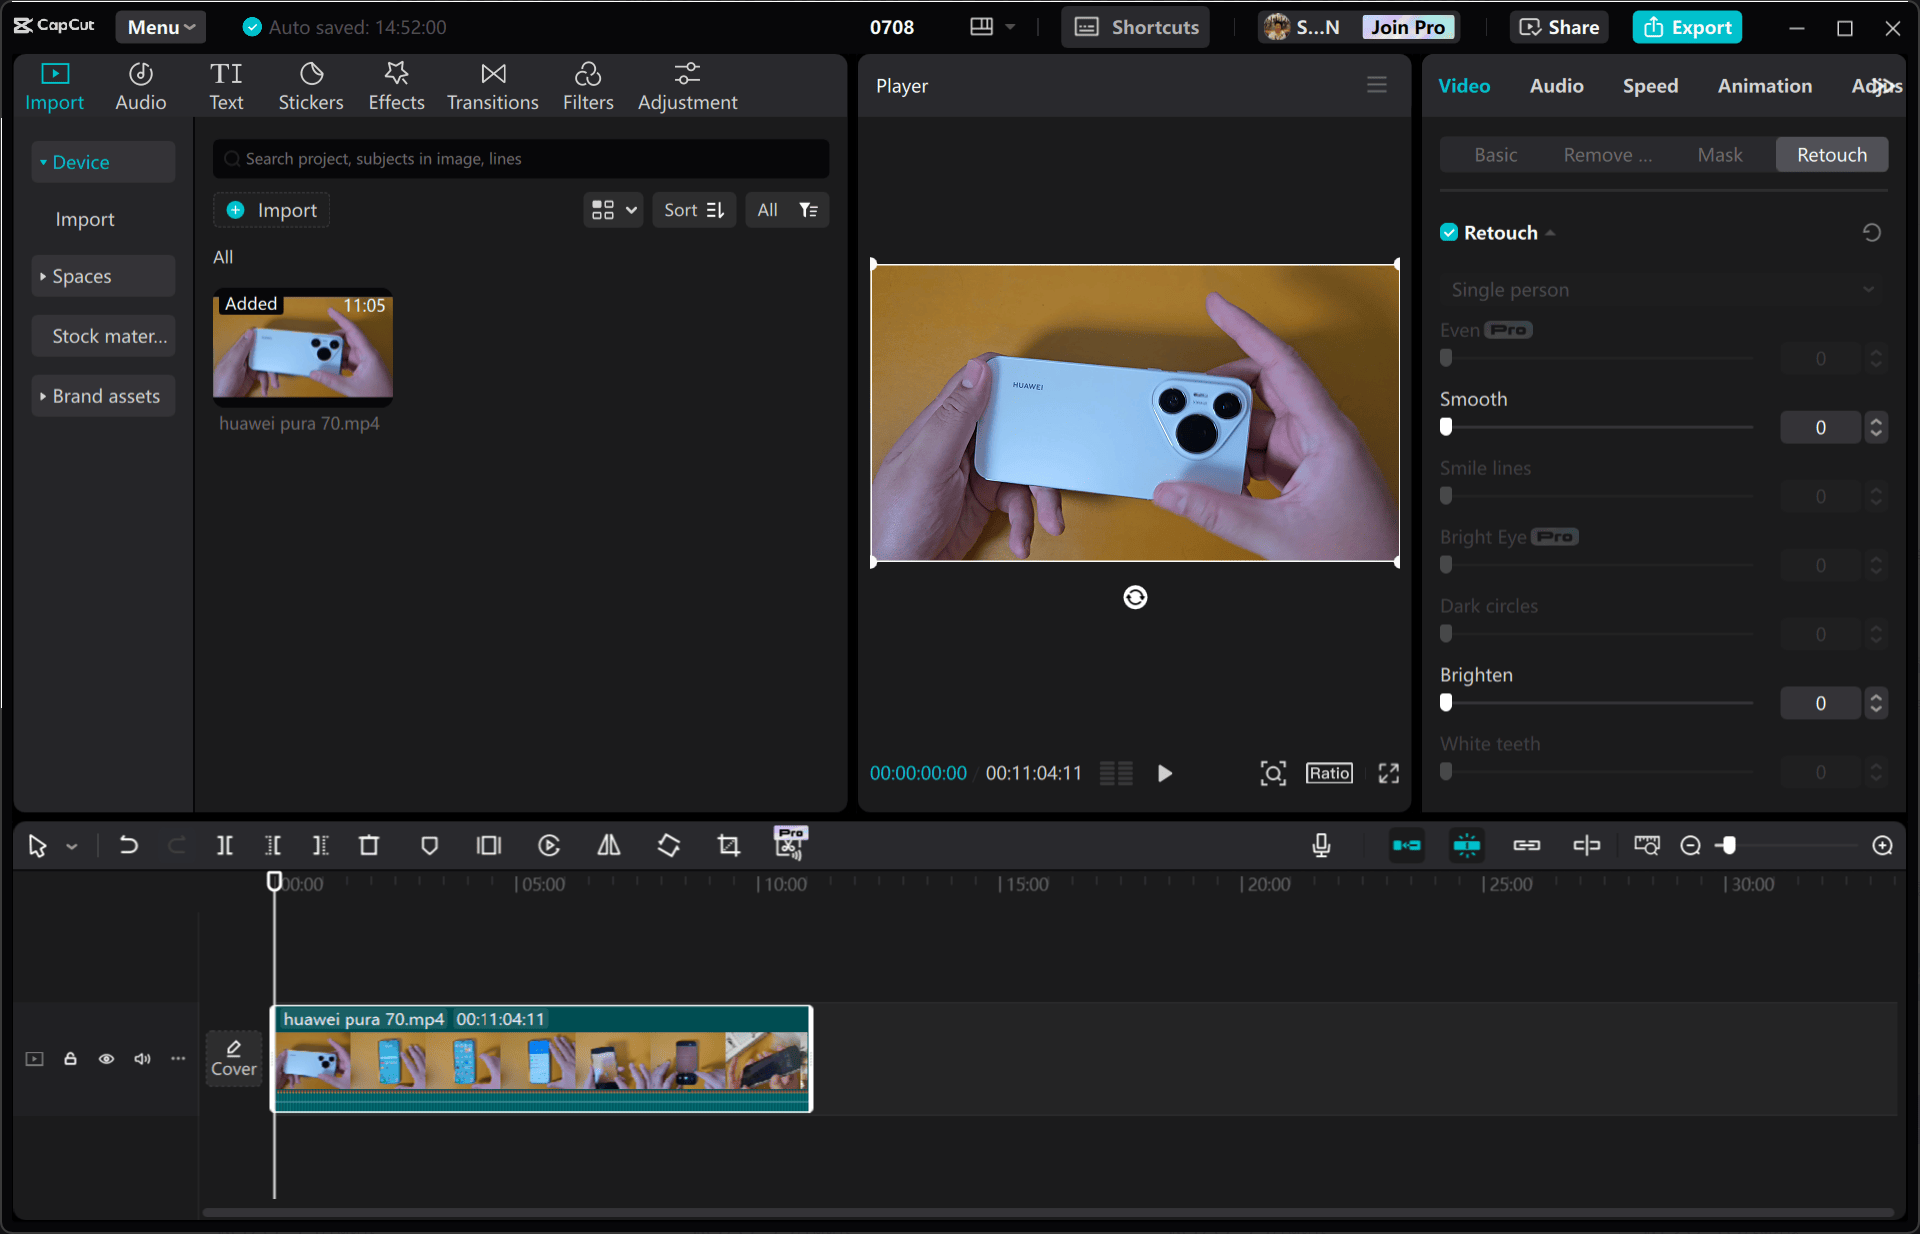1920x1234 pixels.
Task: Click the media search input field
Action: click(x=521, y=159)
